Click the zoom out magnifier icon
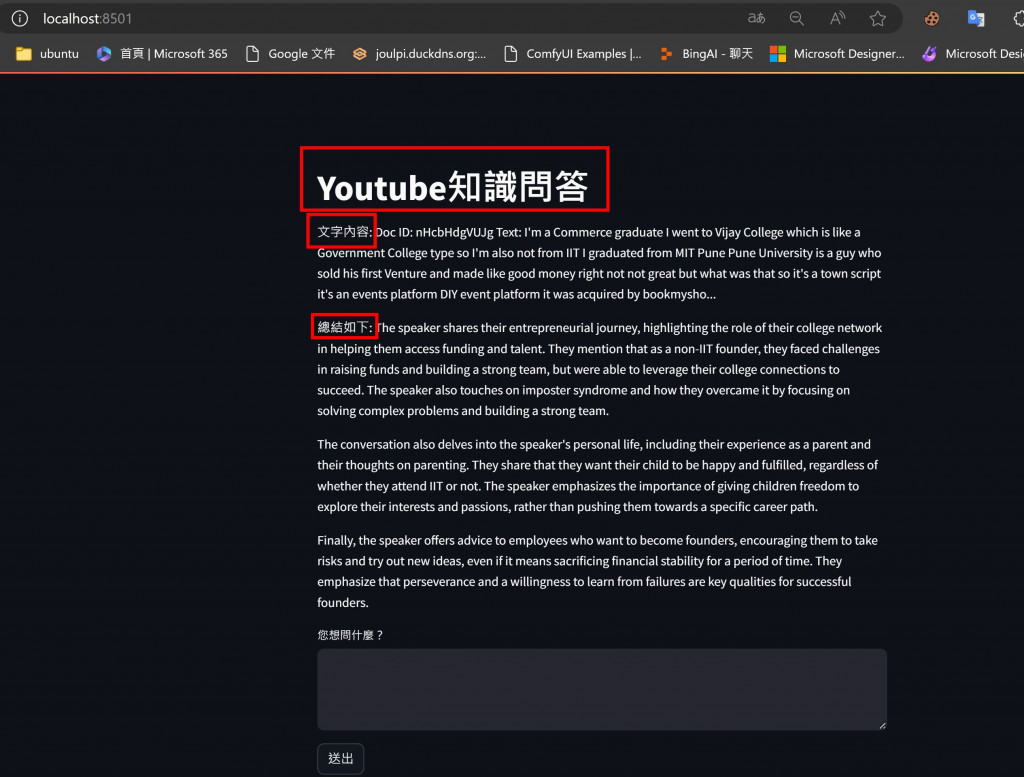The width and height of the screenshot is (1024, 777). [x=797, y=18]
